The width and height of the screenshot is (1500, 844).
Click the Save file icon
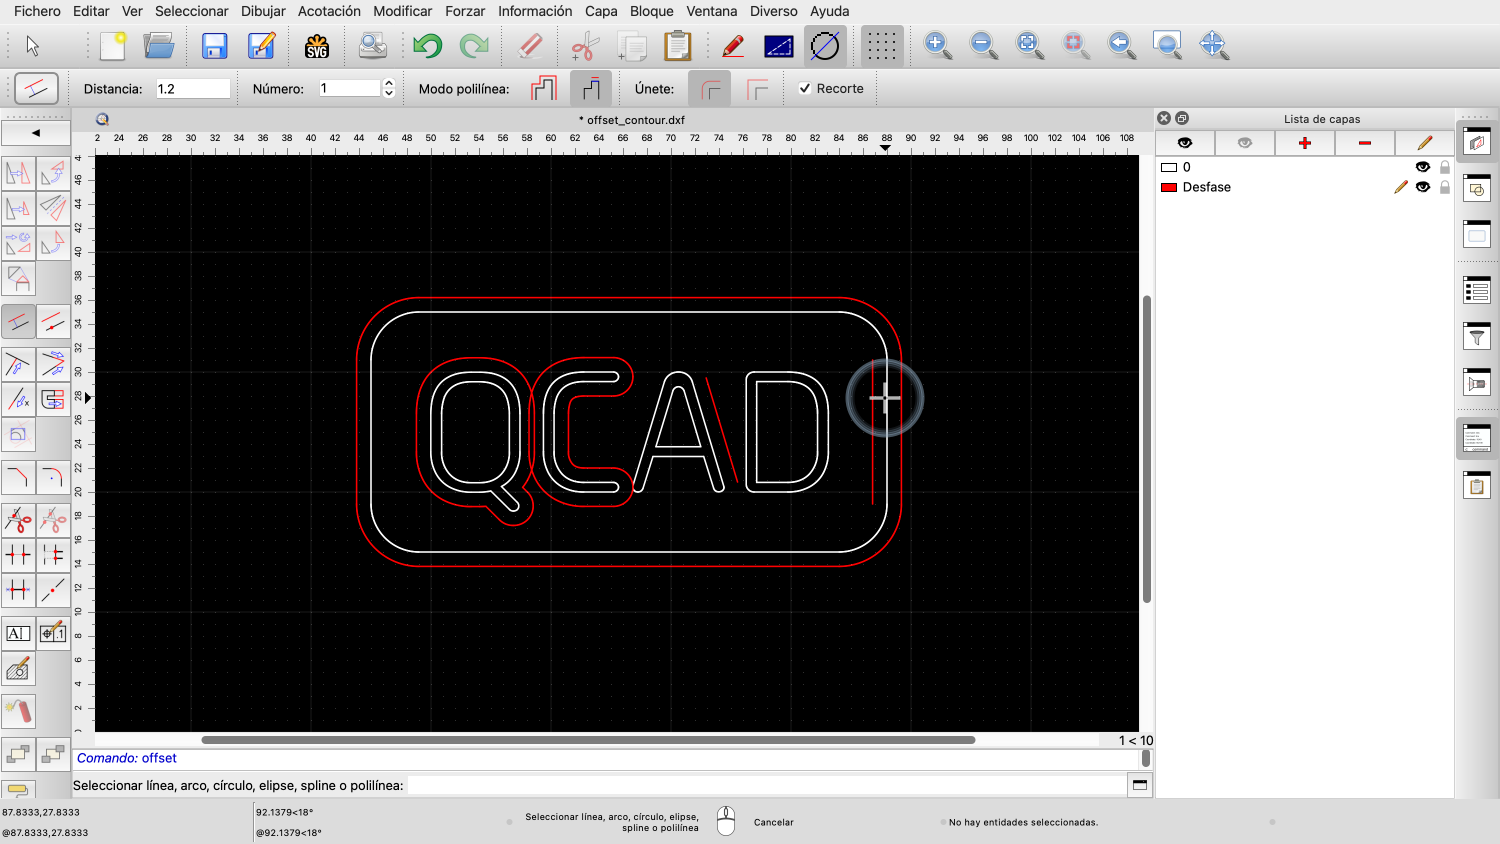point(214,46)
